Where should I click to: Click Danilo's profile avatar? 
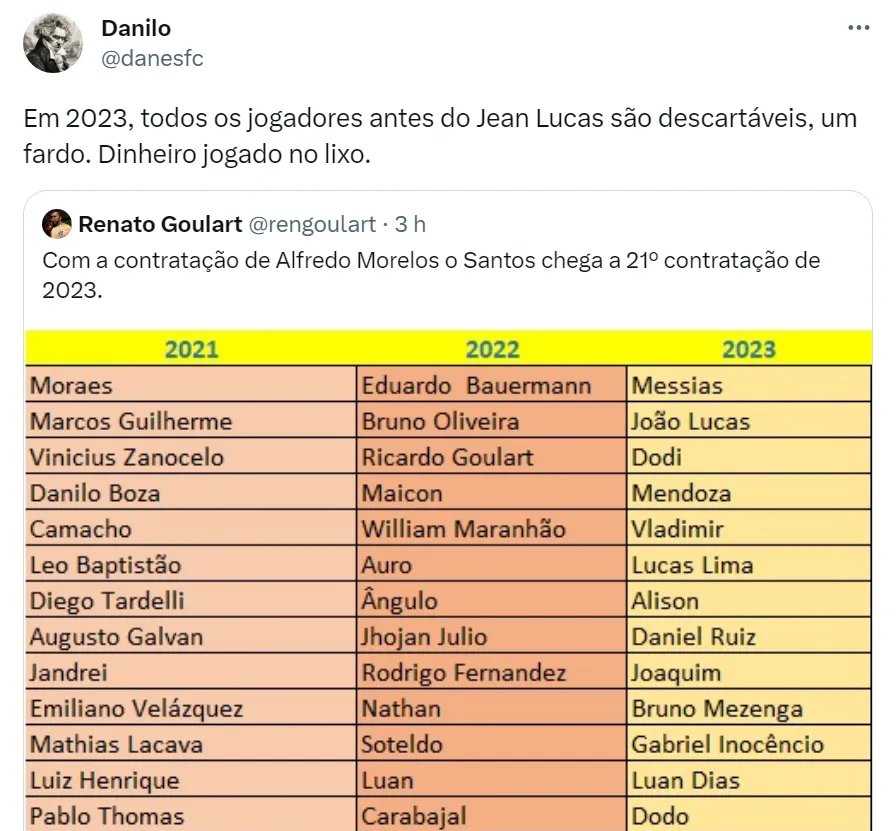pos(52,45)
